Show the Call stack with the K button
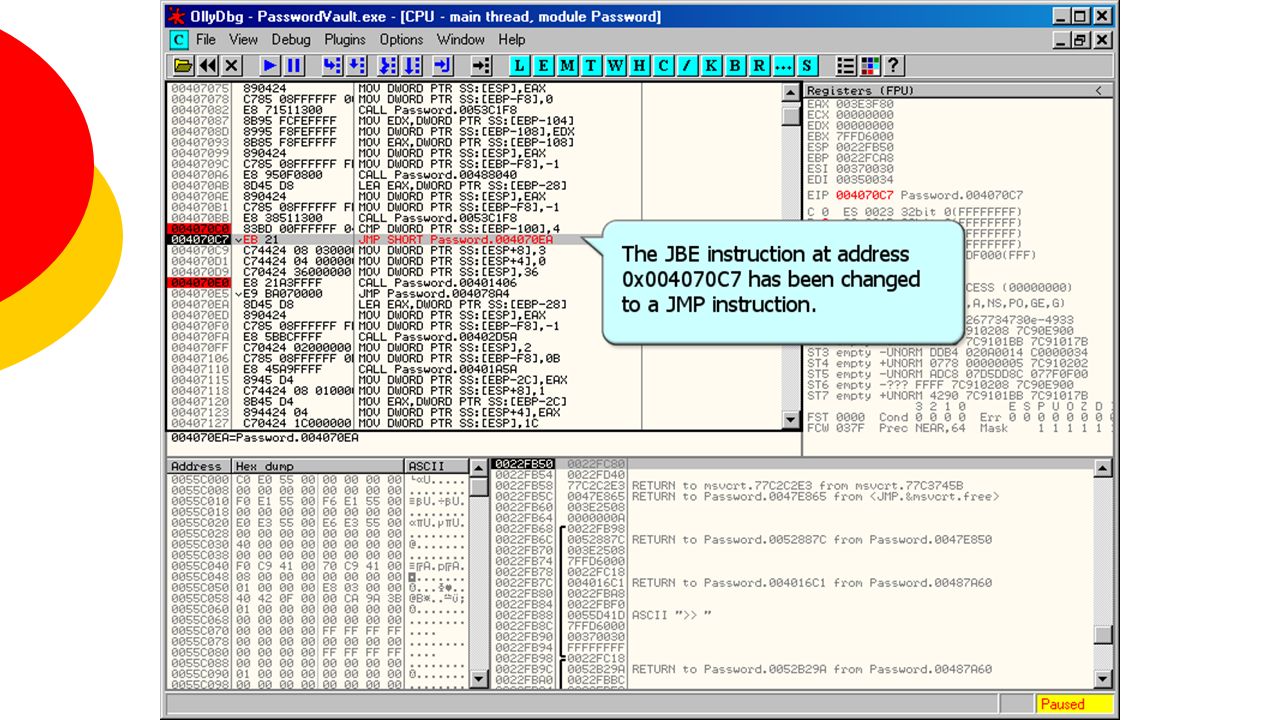 [x=712, y=66]
